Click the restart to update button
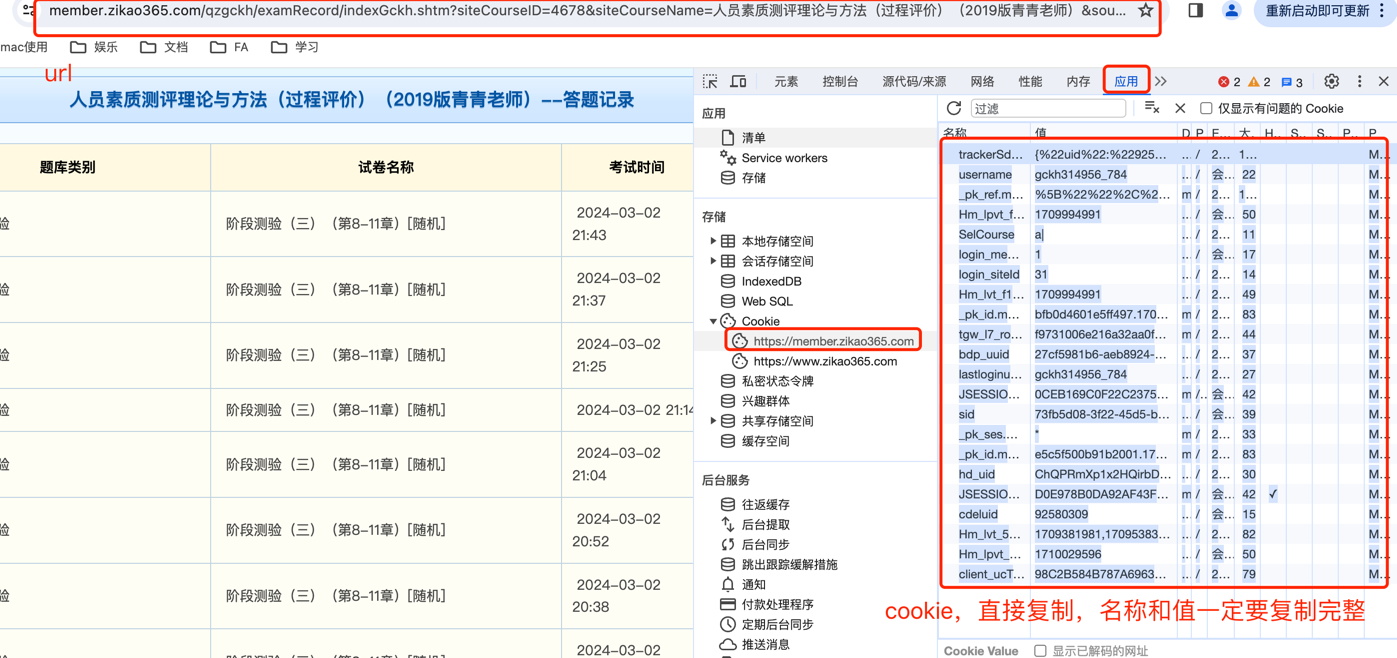 pos(1317,11)
